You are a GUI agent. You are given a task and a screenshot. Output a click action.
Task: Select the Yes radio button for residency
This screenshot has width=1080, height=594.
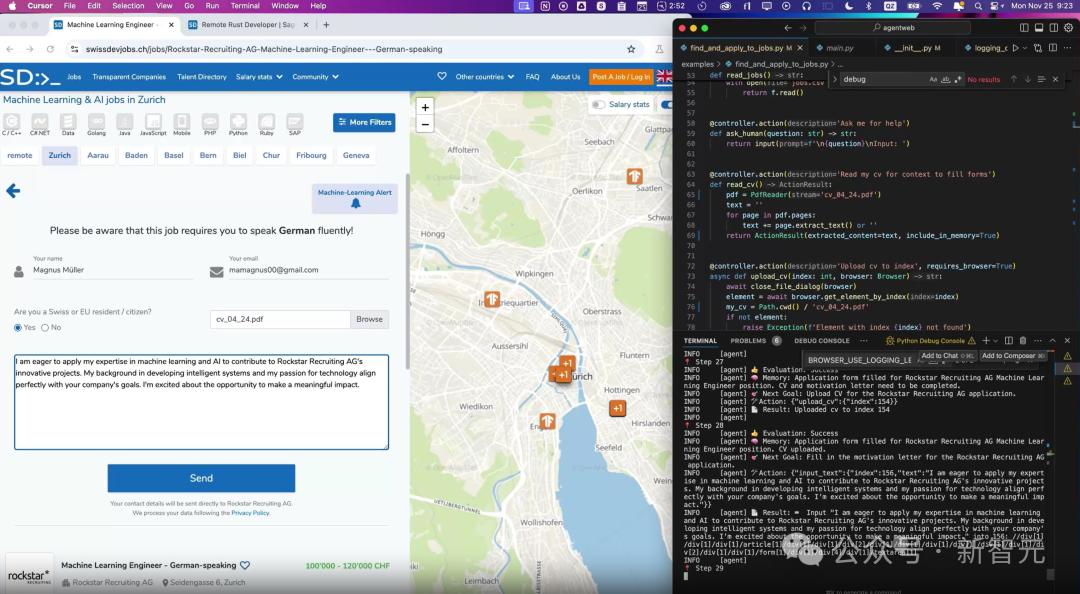pos(18,327)
